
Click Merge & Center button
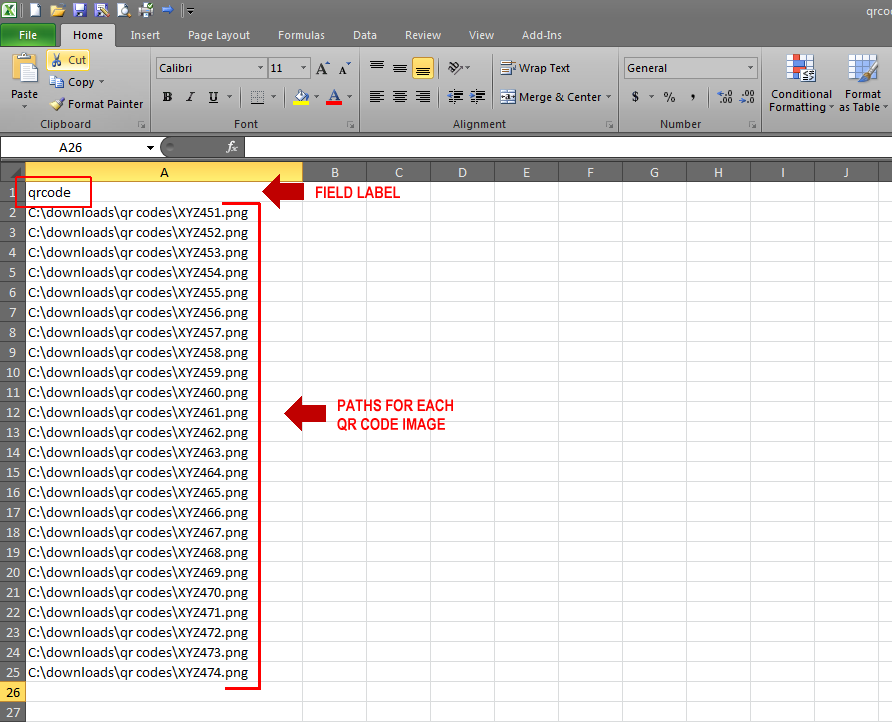(x=550, y=97)
